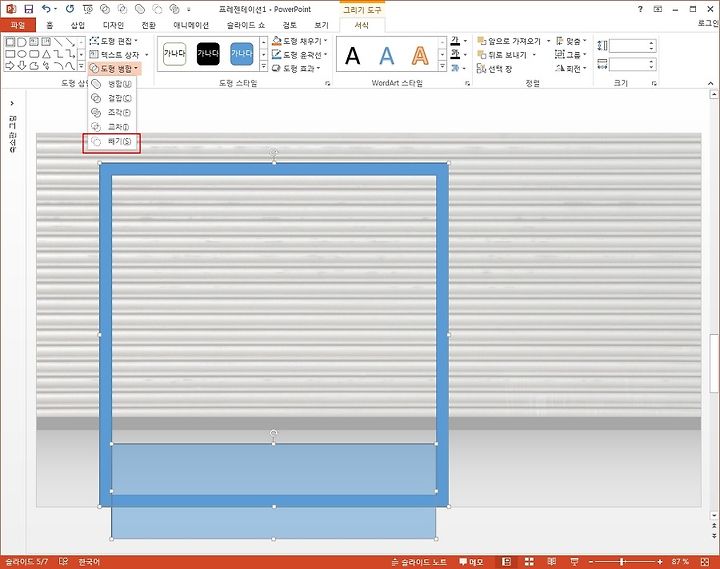Choose the blue filled 가나다 shape style
The width and height of the screenshot is (720, 569).
tap(242, 54)
